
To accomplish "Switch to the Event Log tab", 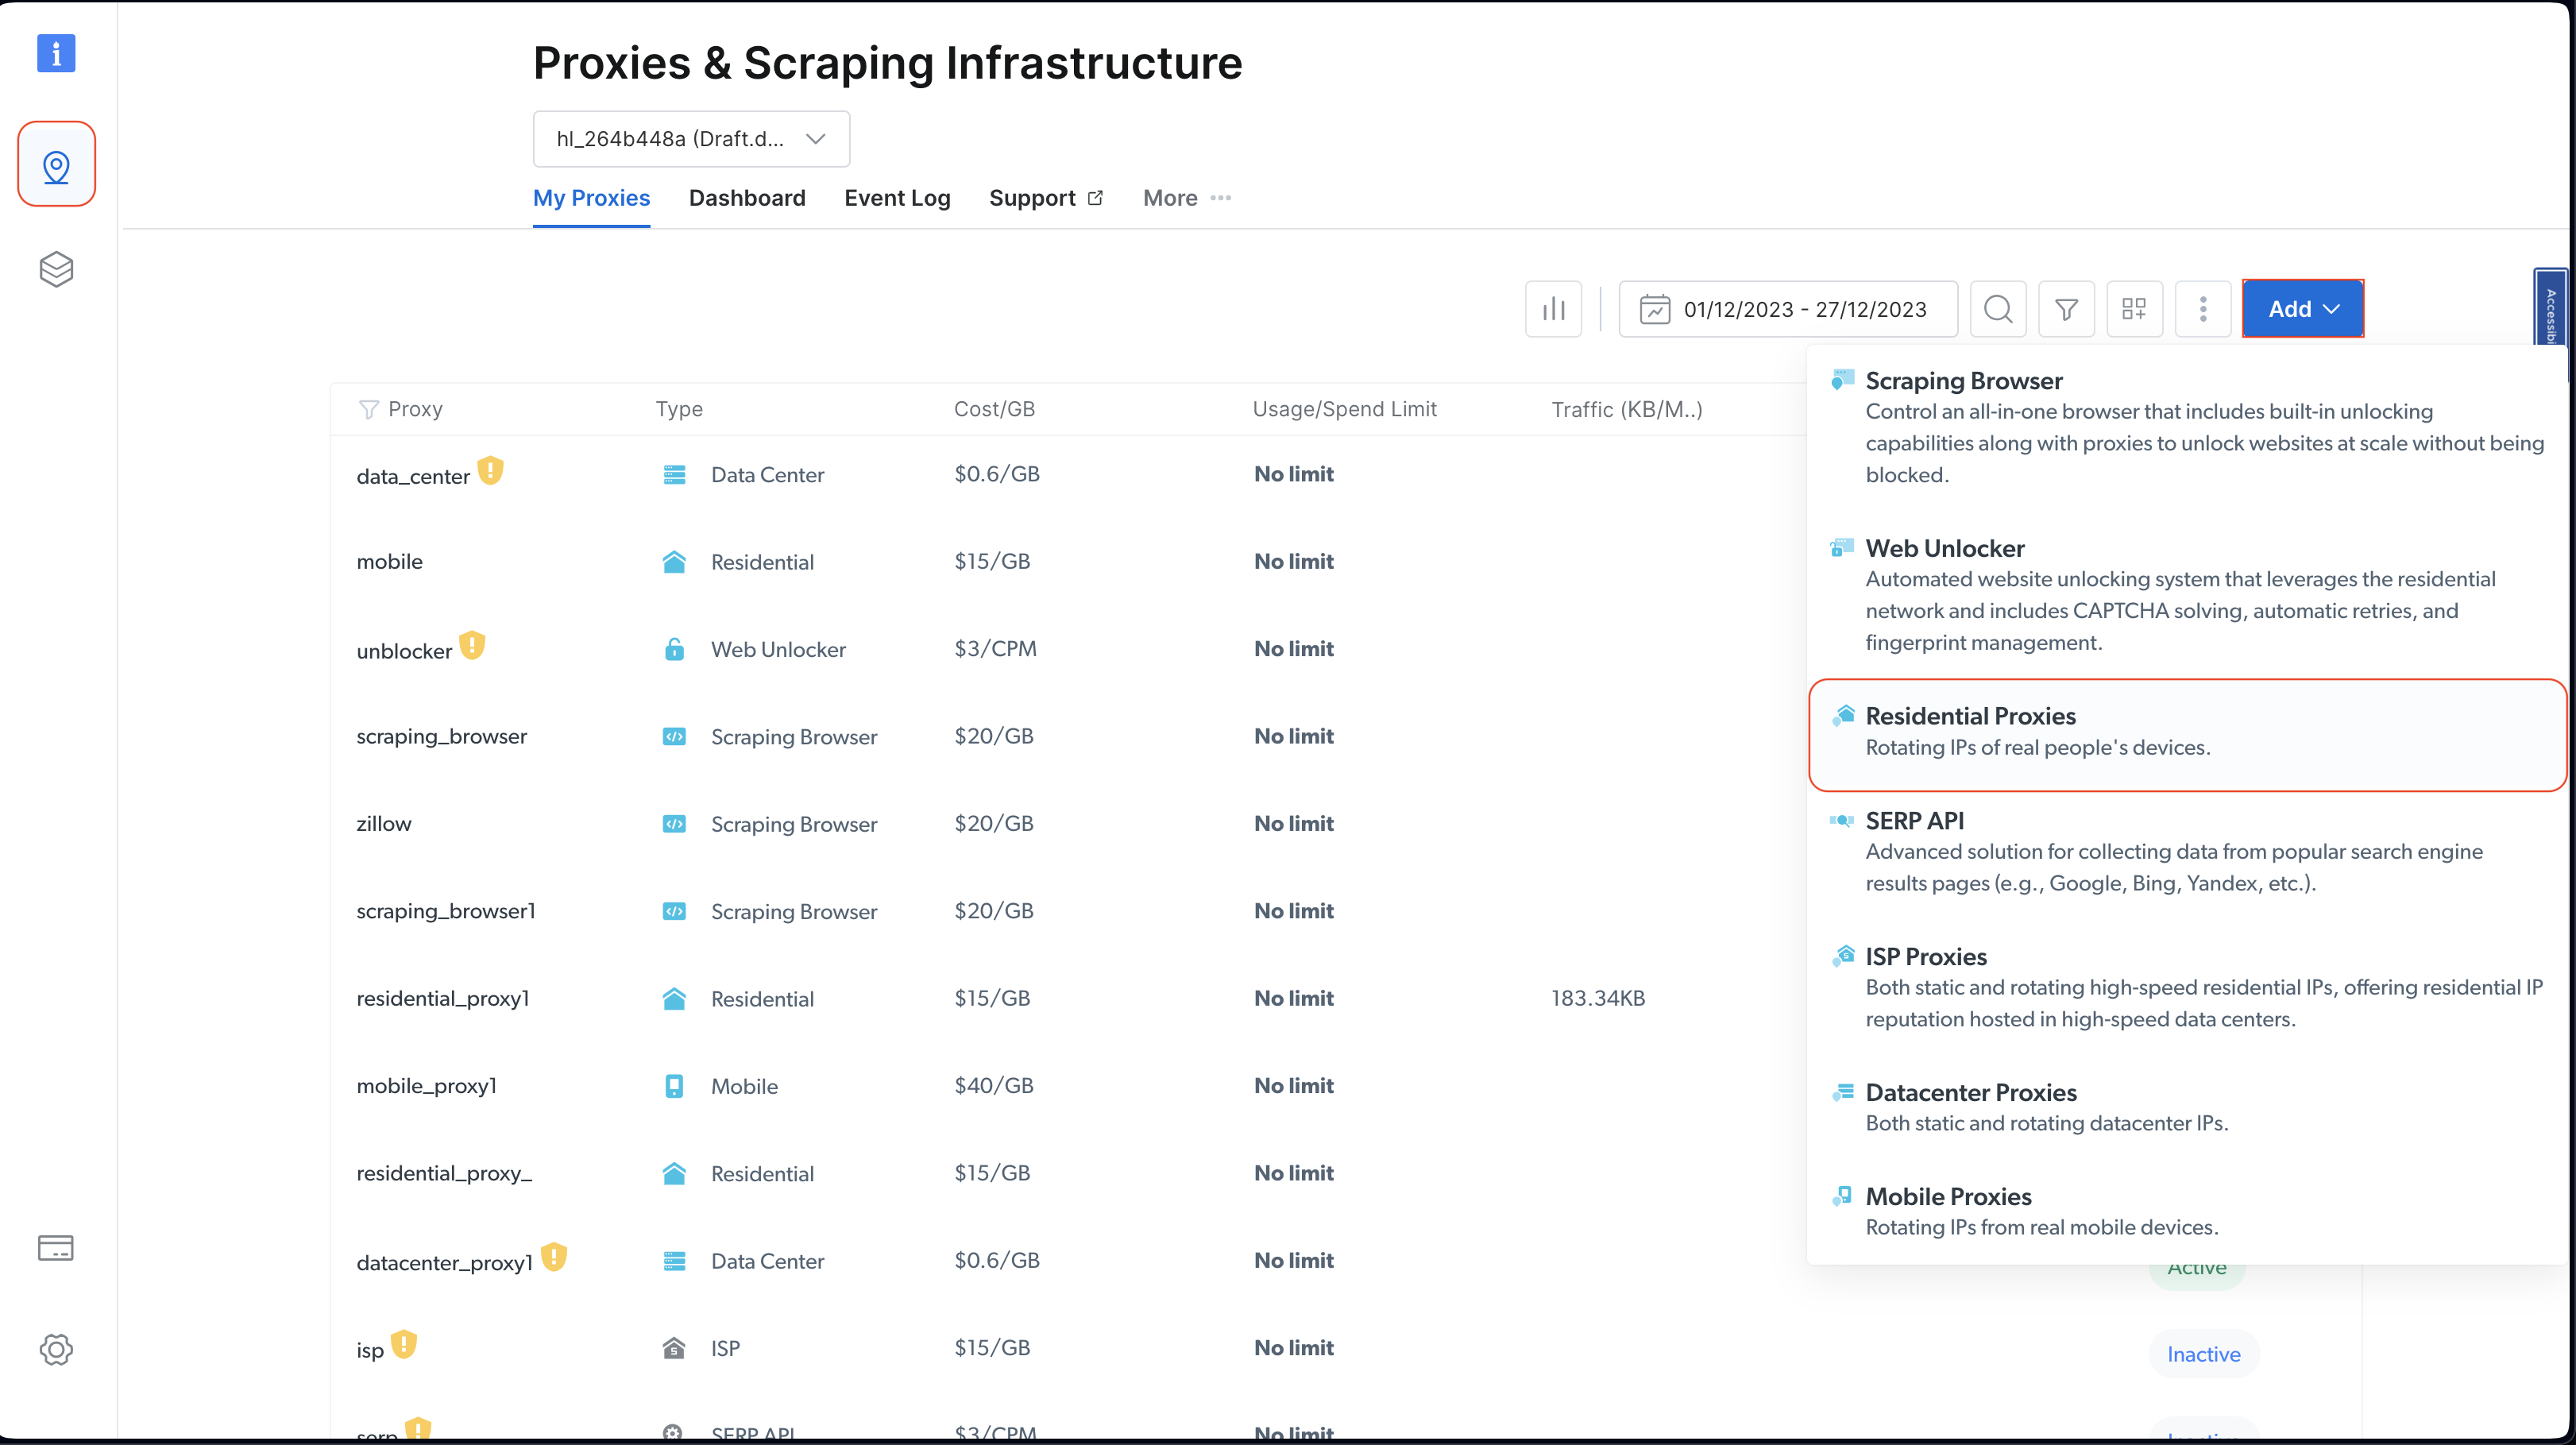I will pyautogui.click(x=897, y=198).
